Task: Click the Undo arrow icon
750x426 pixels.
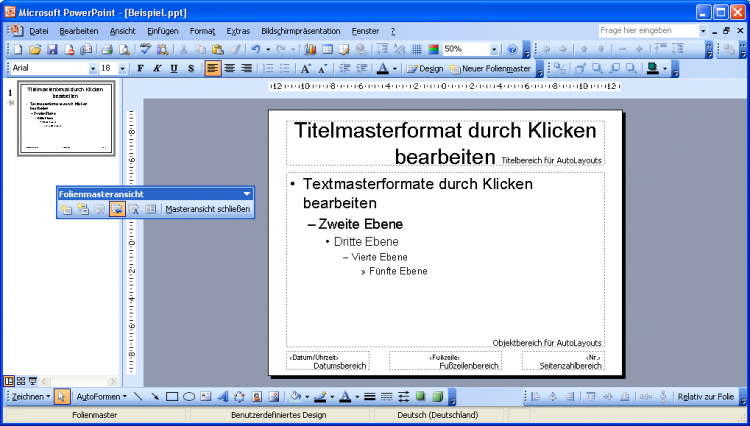Action: coord(257,49)
